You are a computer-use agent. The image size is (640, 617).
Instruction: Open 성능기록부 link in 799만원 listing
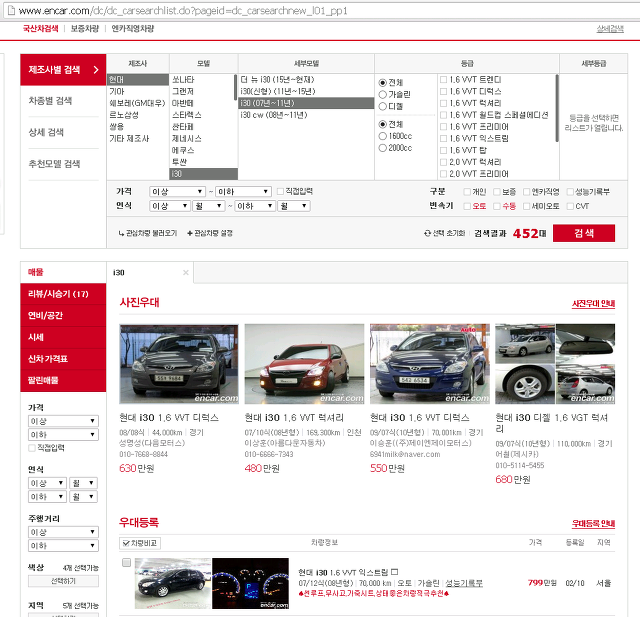(x=464, y=583)
